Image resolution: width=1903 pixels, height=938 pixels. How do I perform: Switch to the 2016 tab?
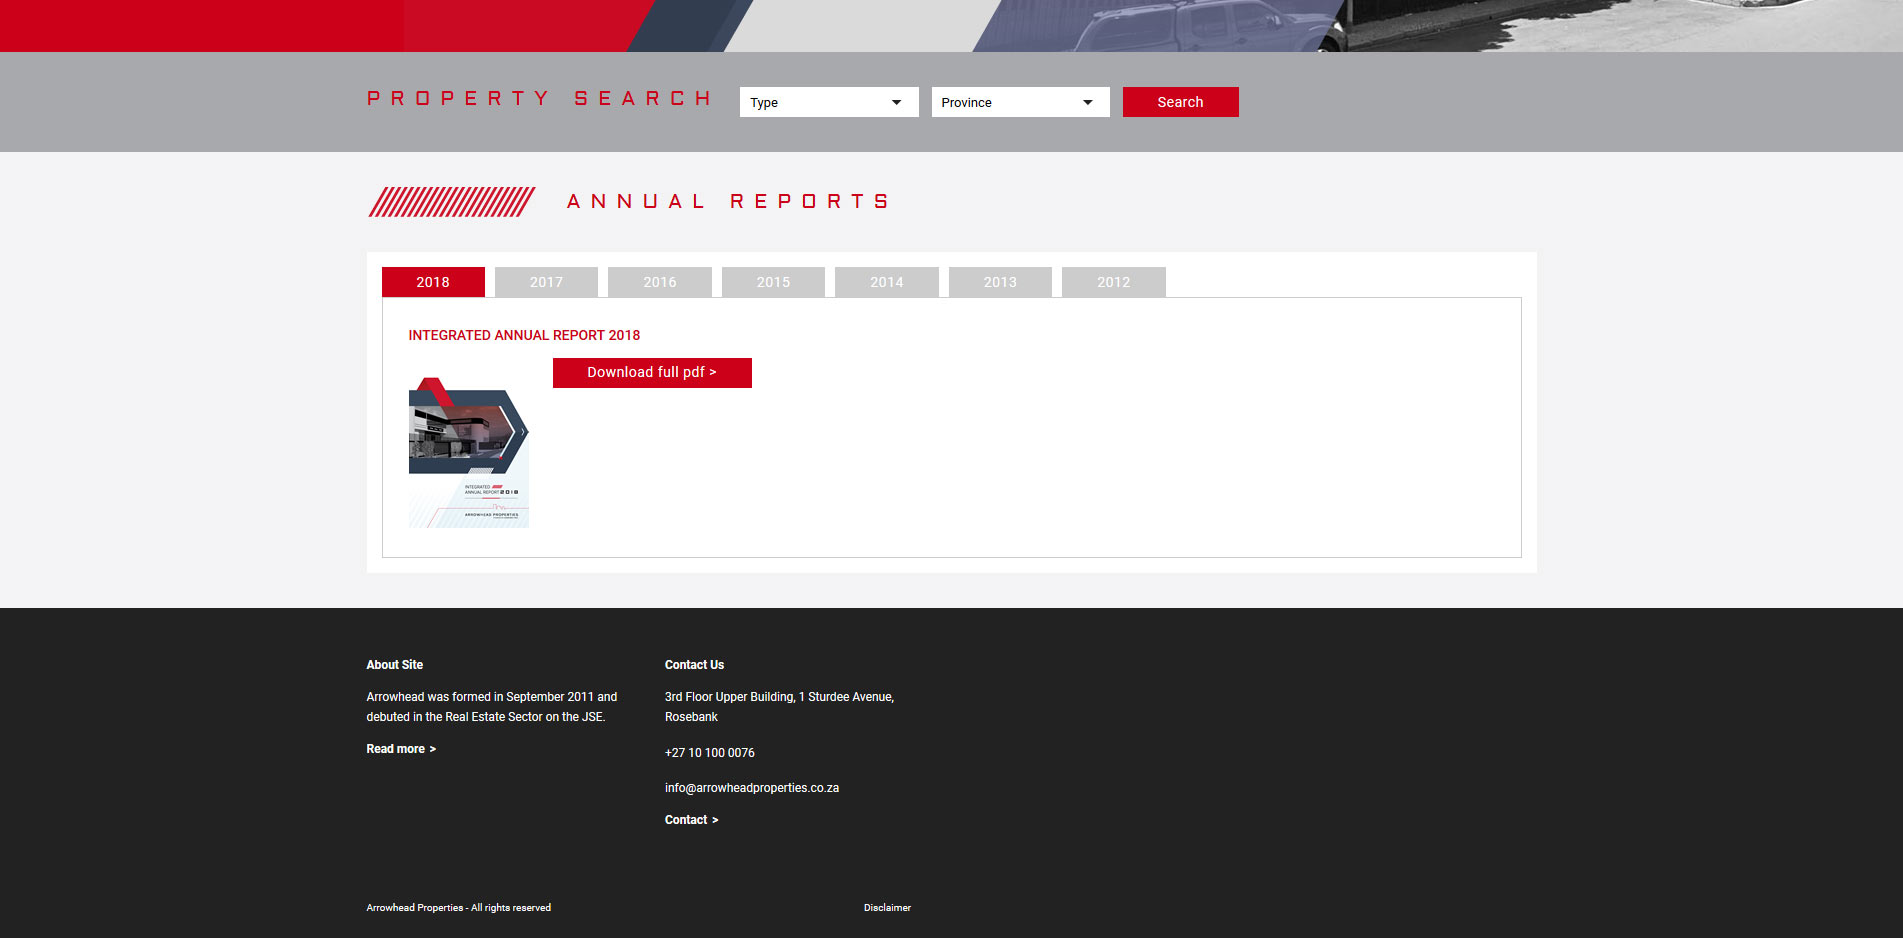coord(659,282)
